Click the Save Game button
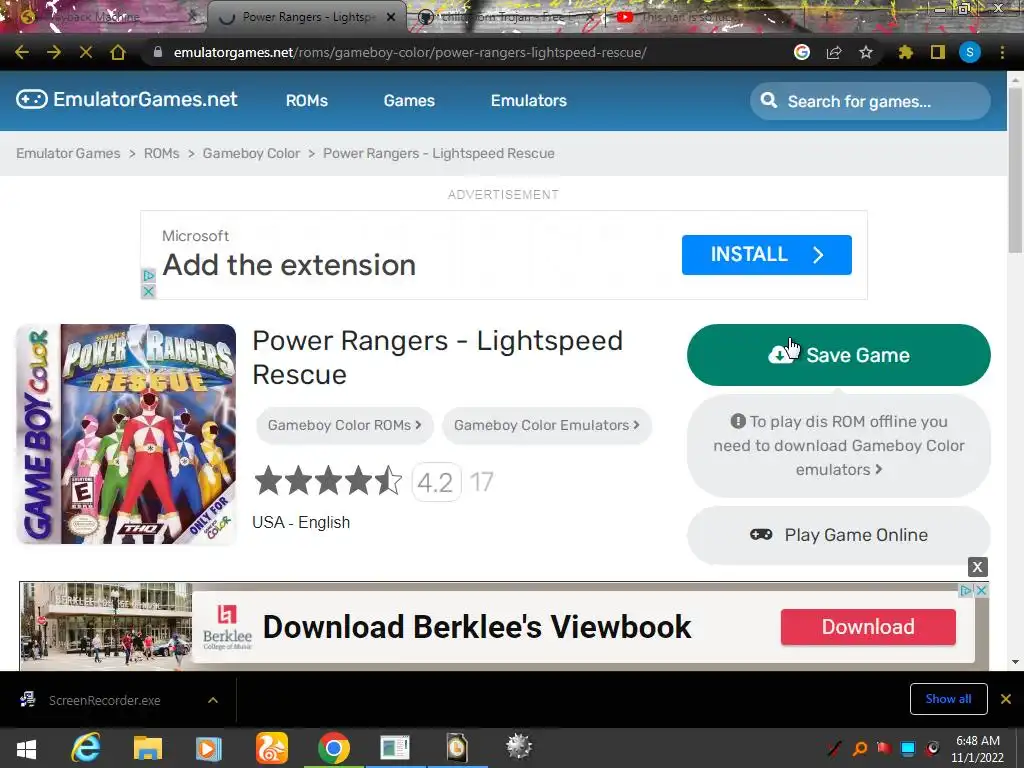Viewport: 1024px width, 768px height. (839, 355)
